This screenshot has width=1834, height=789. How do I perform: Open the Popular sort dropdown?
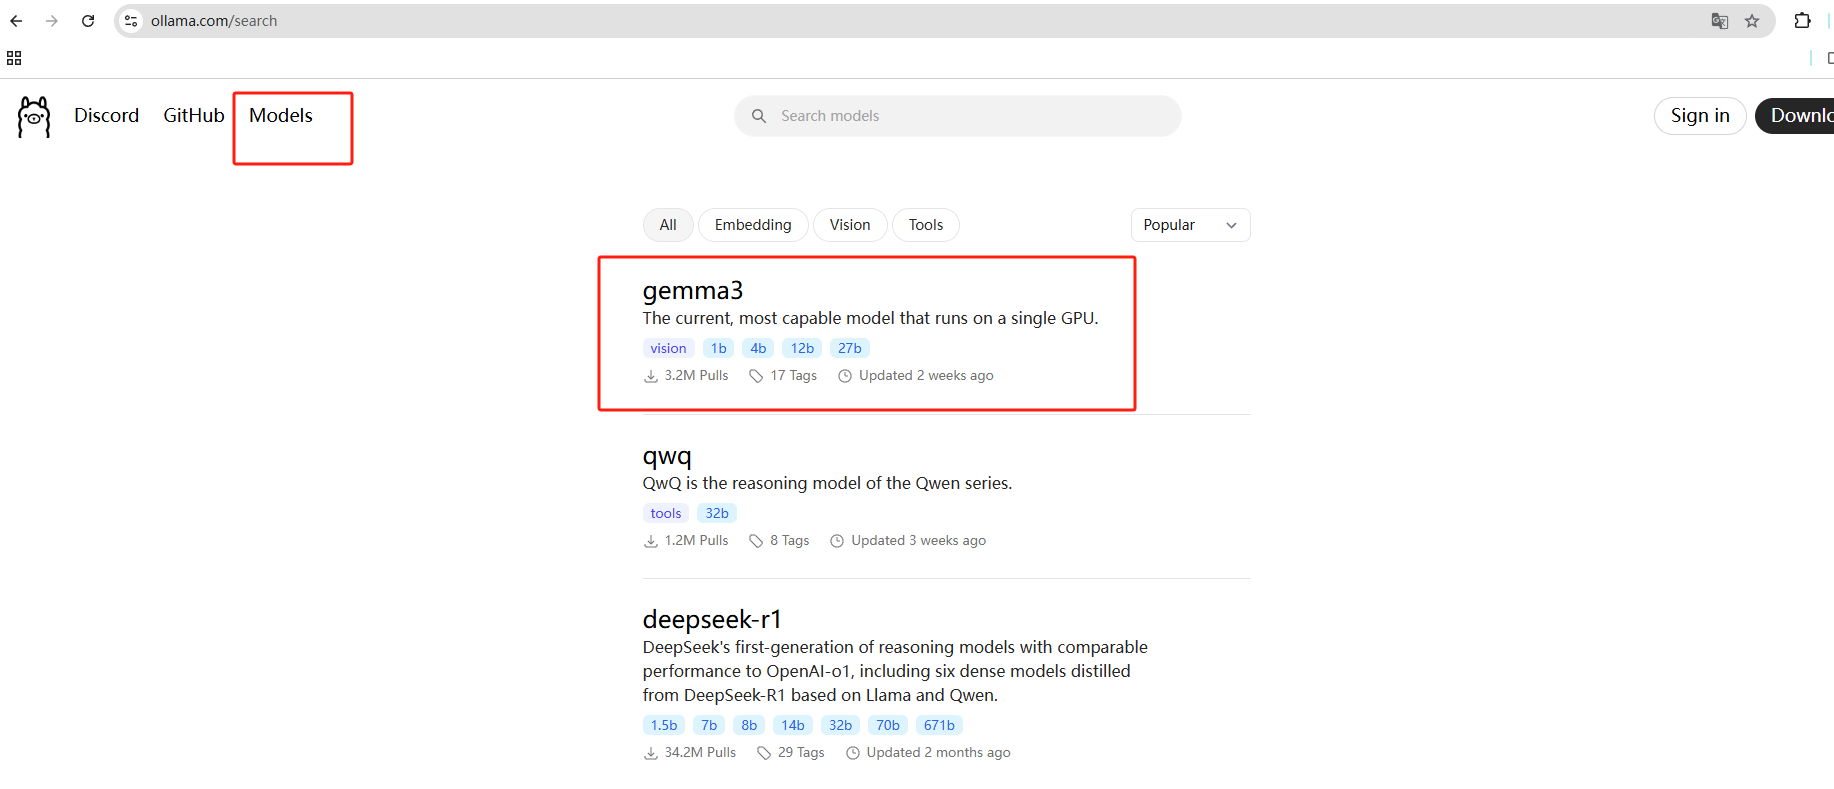click(1190, 225)
